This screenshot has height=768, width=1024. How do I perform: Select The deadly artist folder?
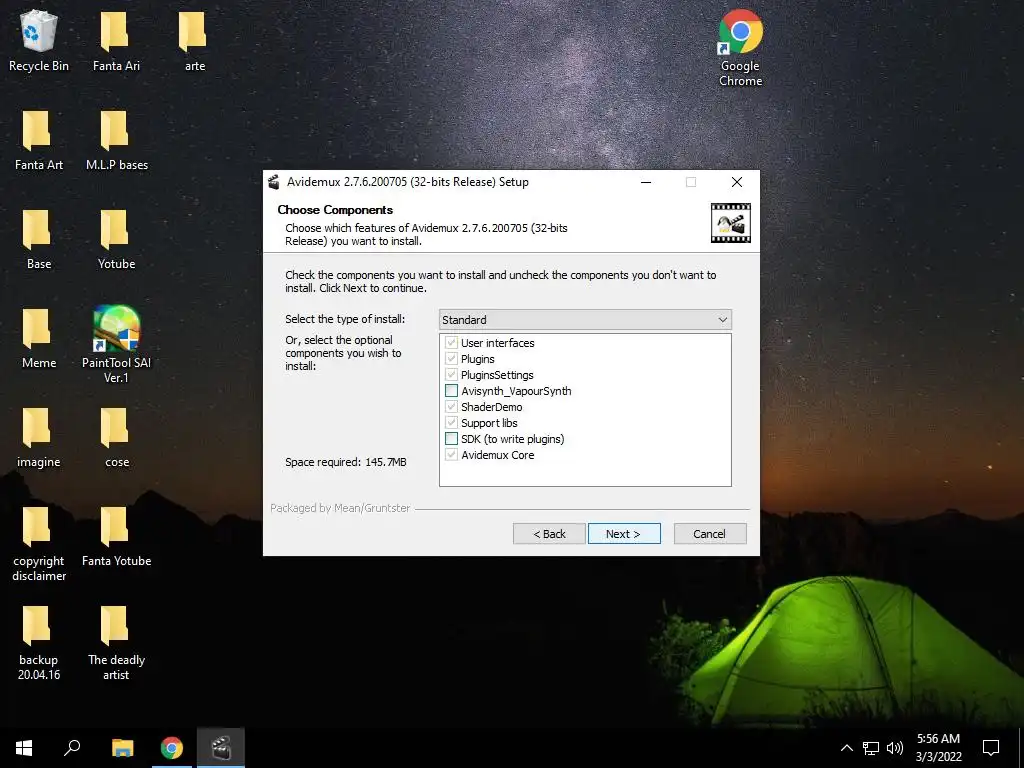116,644
